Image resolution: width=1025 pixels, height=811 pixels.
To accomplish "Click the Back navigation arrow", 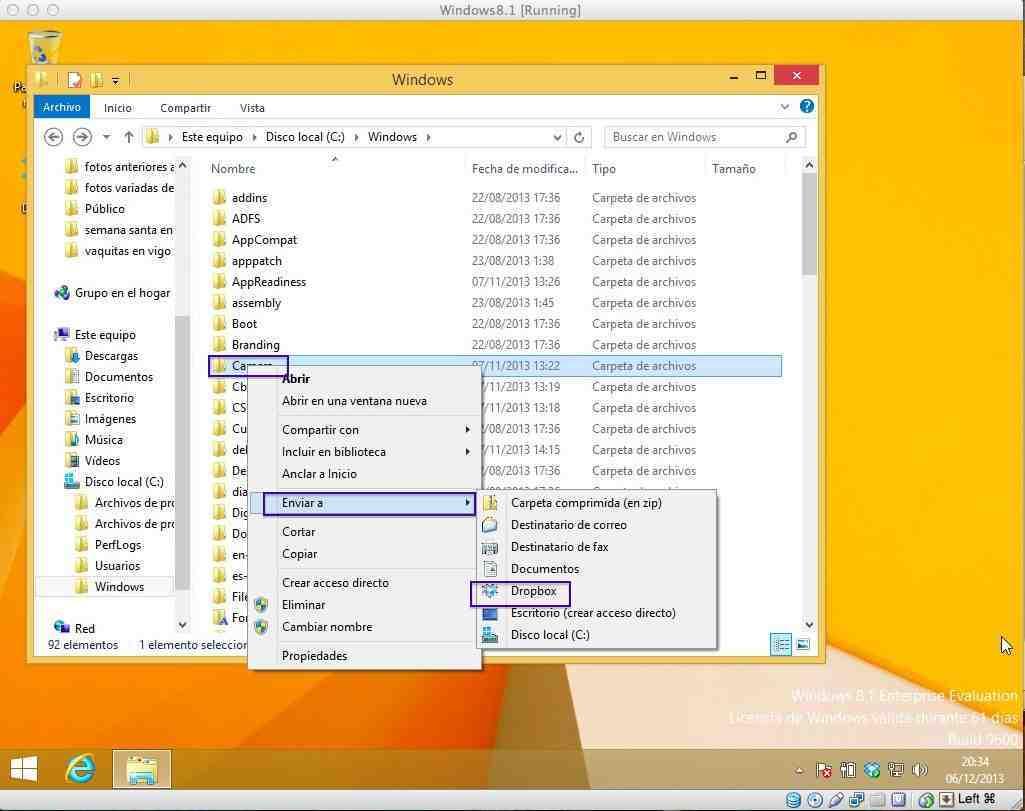I will point(54,137).
